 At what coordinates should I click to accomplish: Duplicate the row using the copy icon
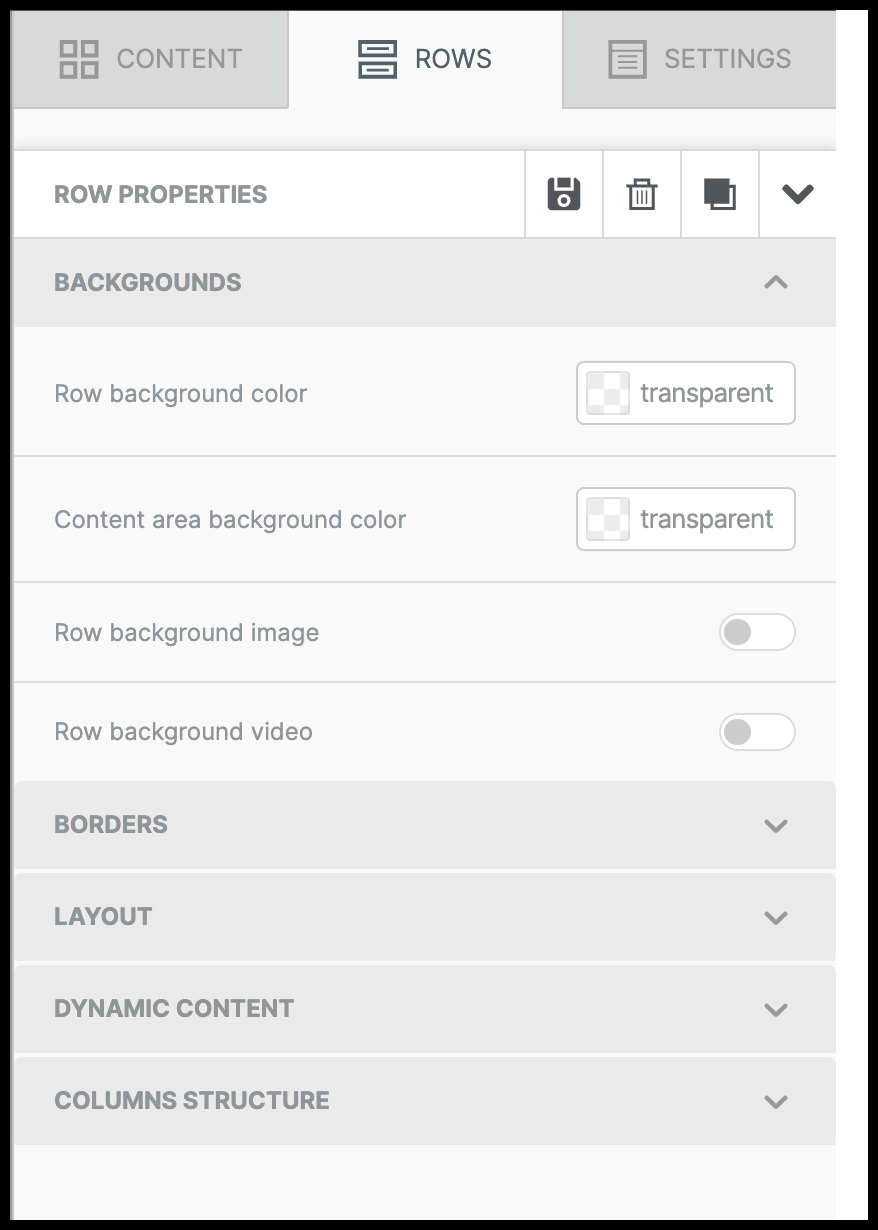[x=720, y=194]
